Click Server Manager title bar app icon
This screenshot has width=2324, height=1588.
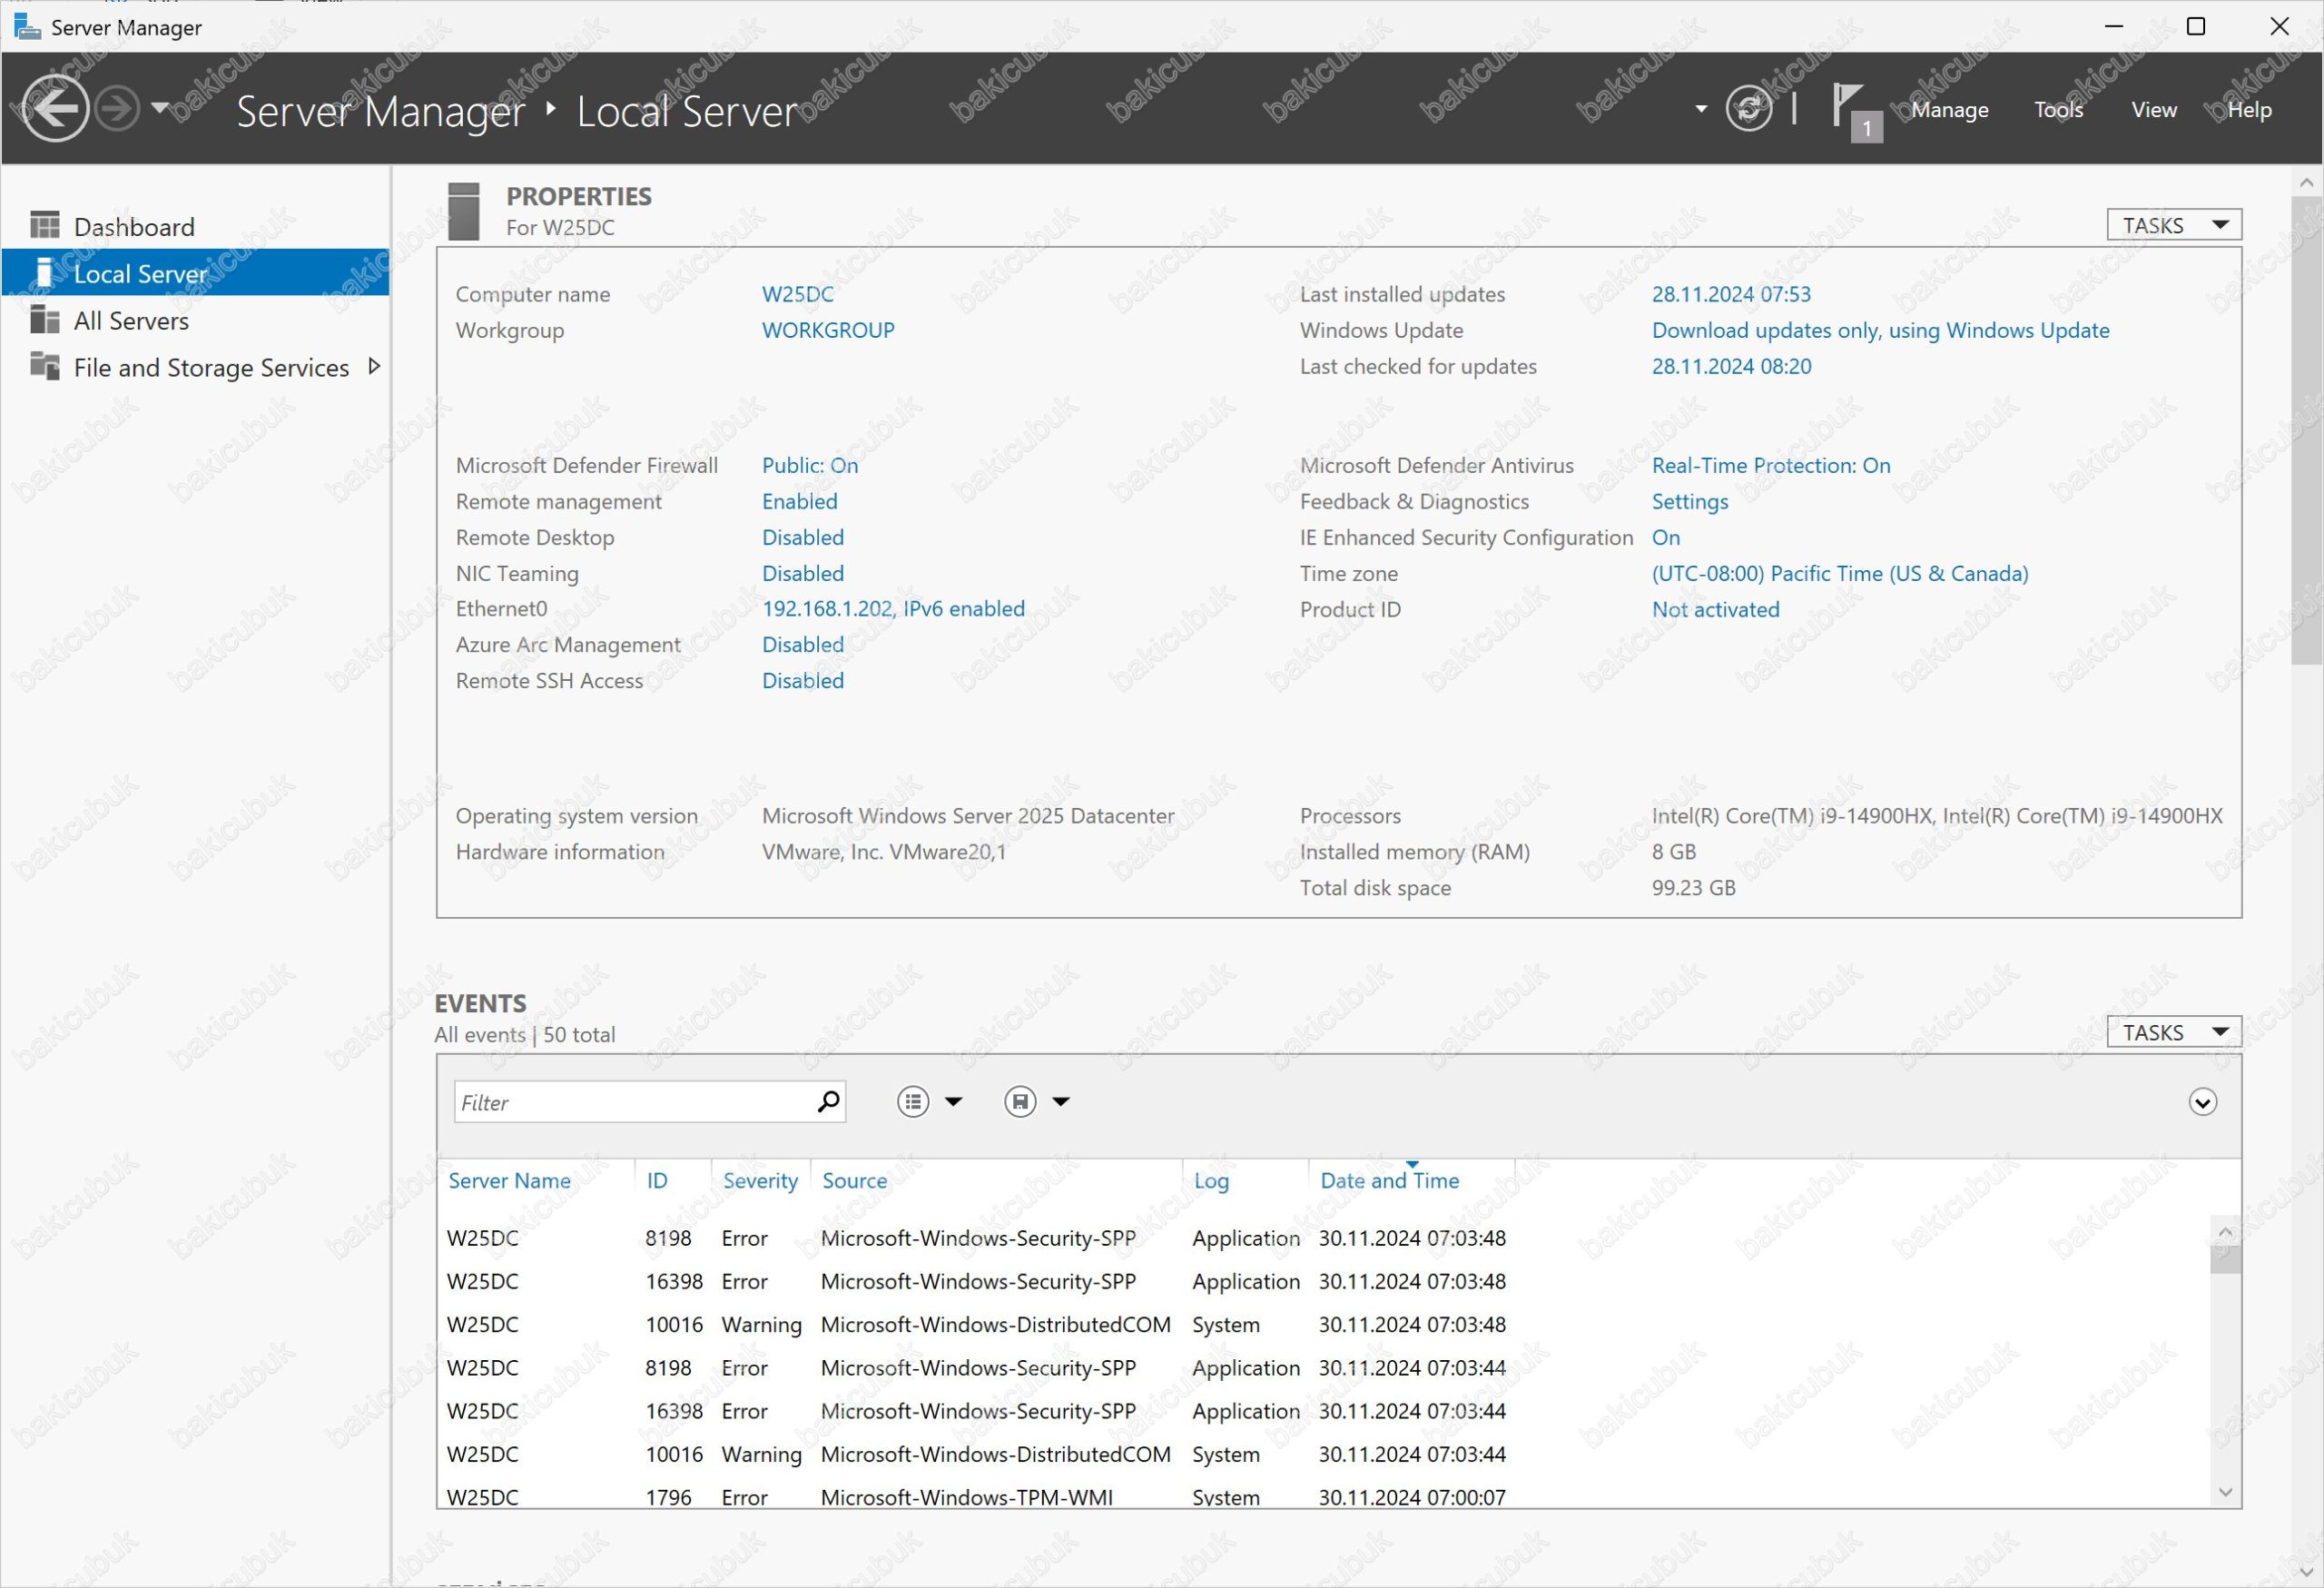tap(27, 27)
